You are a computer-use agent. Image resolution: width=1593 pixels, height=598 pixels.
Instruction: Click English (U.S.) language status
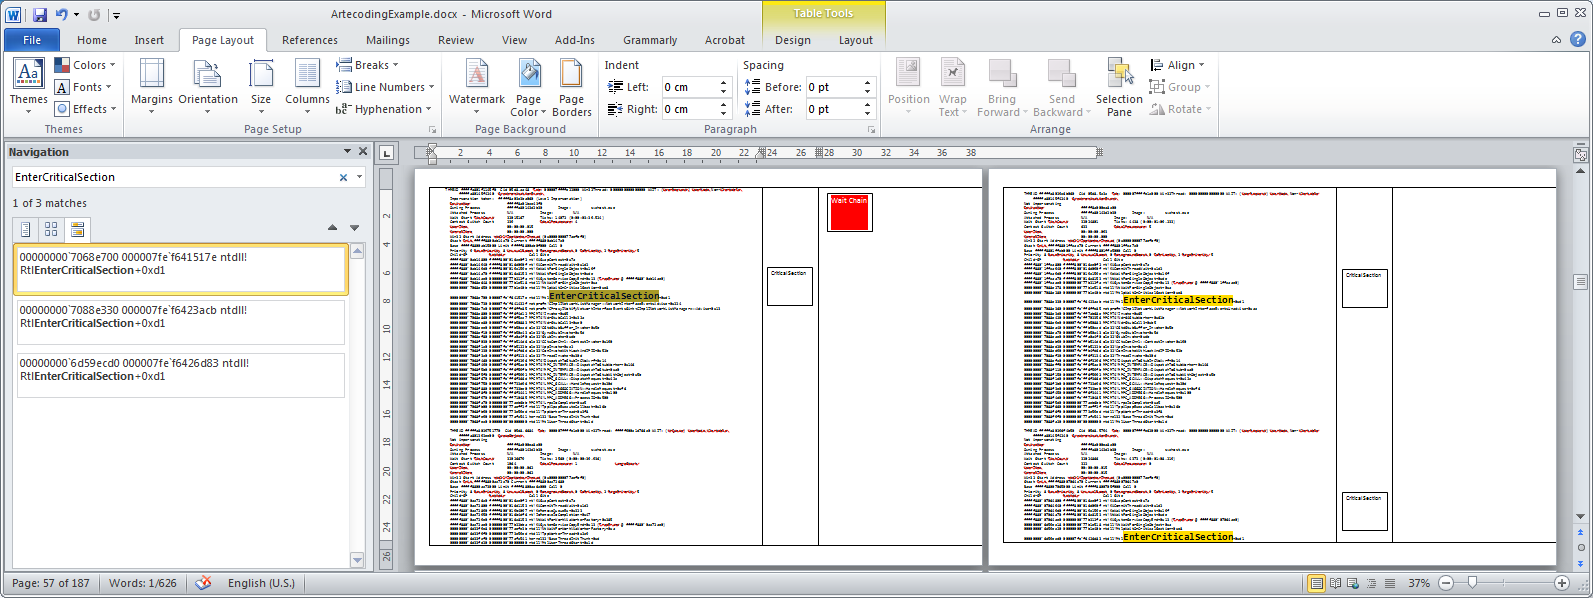point(261,584)
